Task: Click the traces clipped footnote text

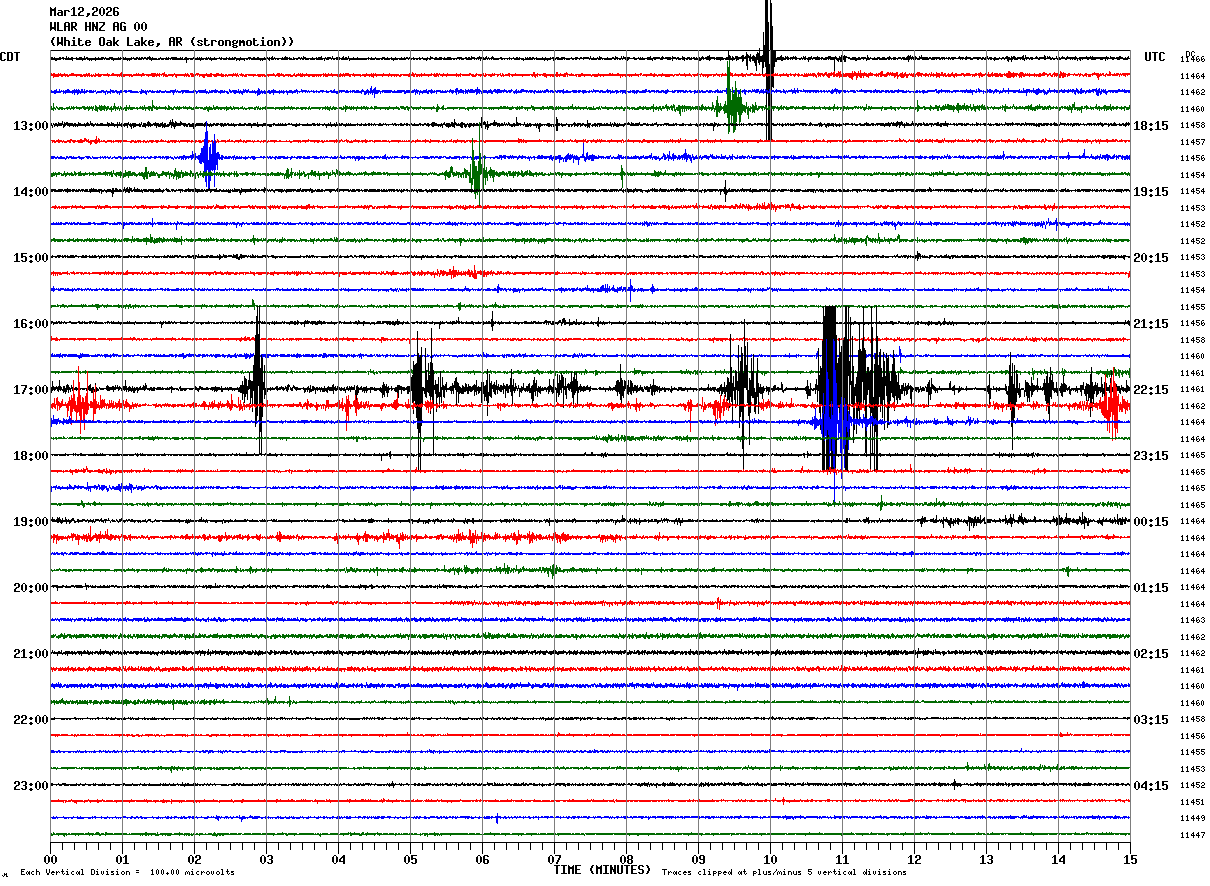Action: [x=784, y=873]
